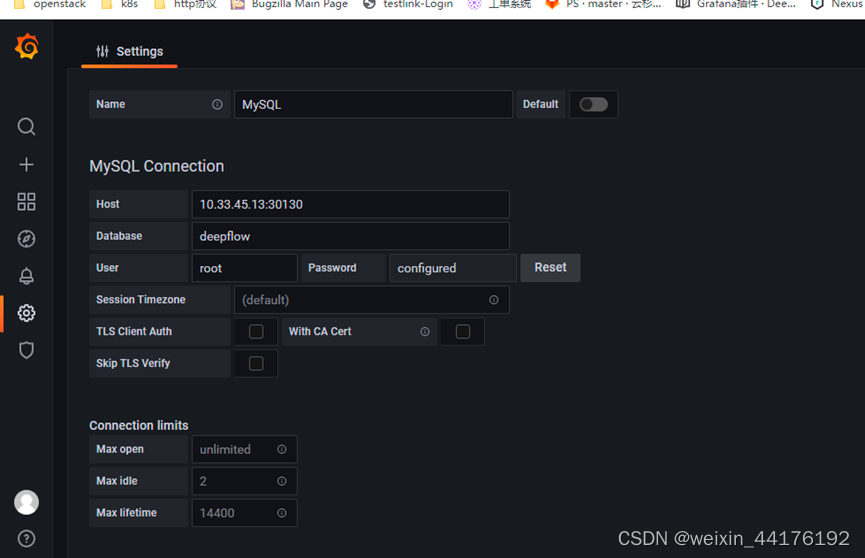This screenshot has width=865, height=558.
Task: Click the User input with root
Action: (244, 268)
